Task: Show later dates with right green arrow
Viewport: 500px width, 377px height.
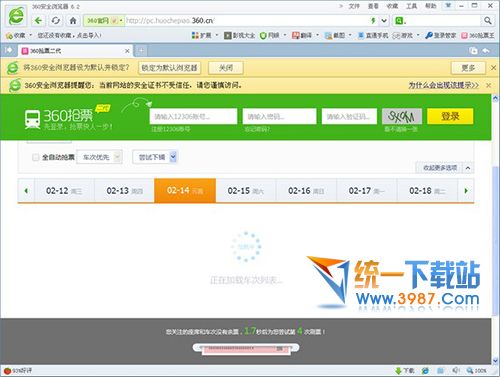Action: pyautogui.click(x=466, y=191)
